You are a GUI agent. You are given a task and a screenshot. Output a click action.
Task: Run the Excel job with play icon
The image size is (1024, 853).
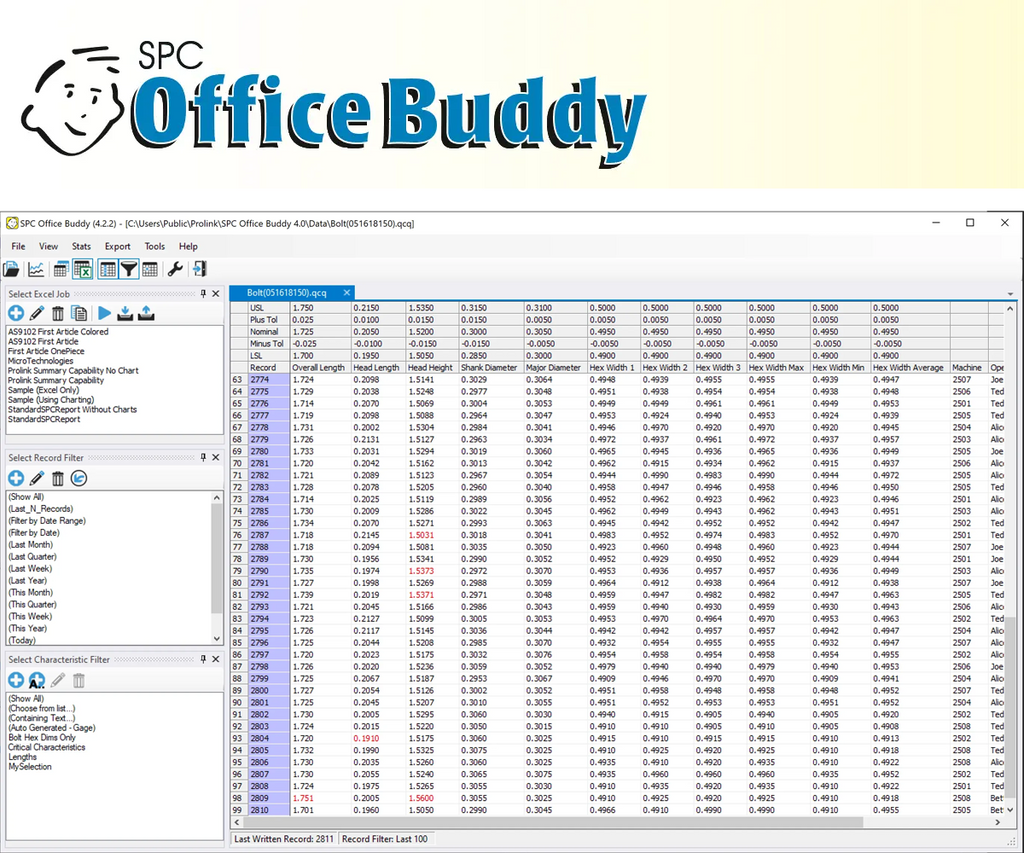click(x=104, y=314)
